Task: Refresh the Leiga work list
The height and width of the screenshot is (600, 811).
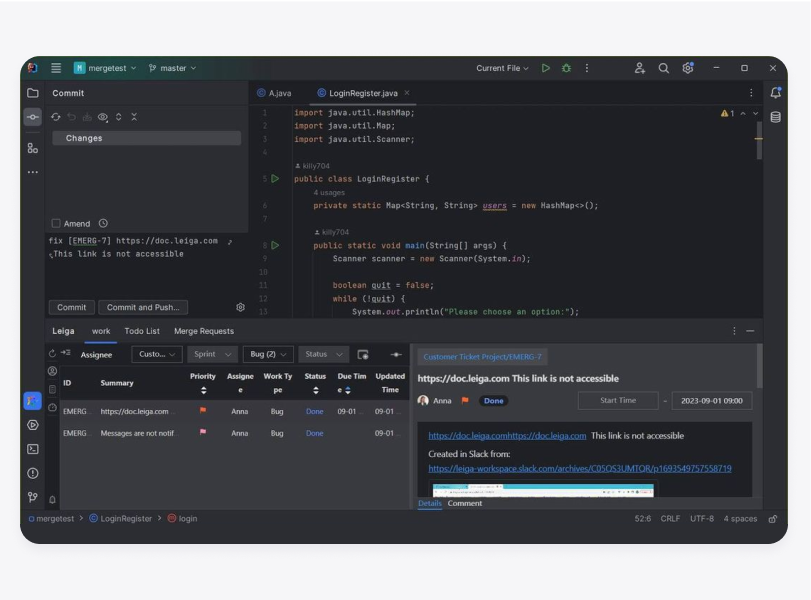Action: pos(52,354)
